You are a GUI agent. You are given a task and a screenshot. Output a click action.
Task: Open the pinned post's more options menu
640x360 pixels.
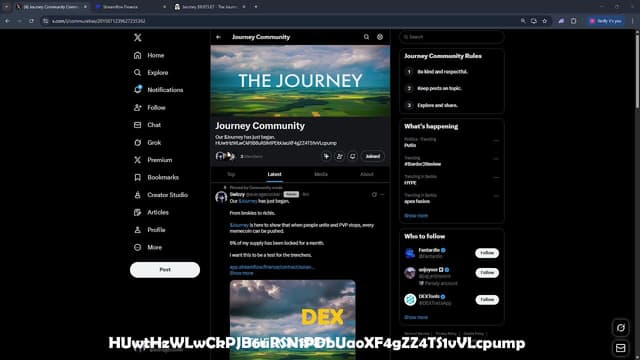click(382, 195)
